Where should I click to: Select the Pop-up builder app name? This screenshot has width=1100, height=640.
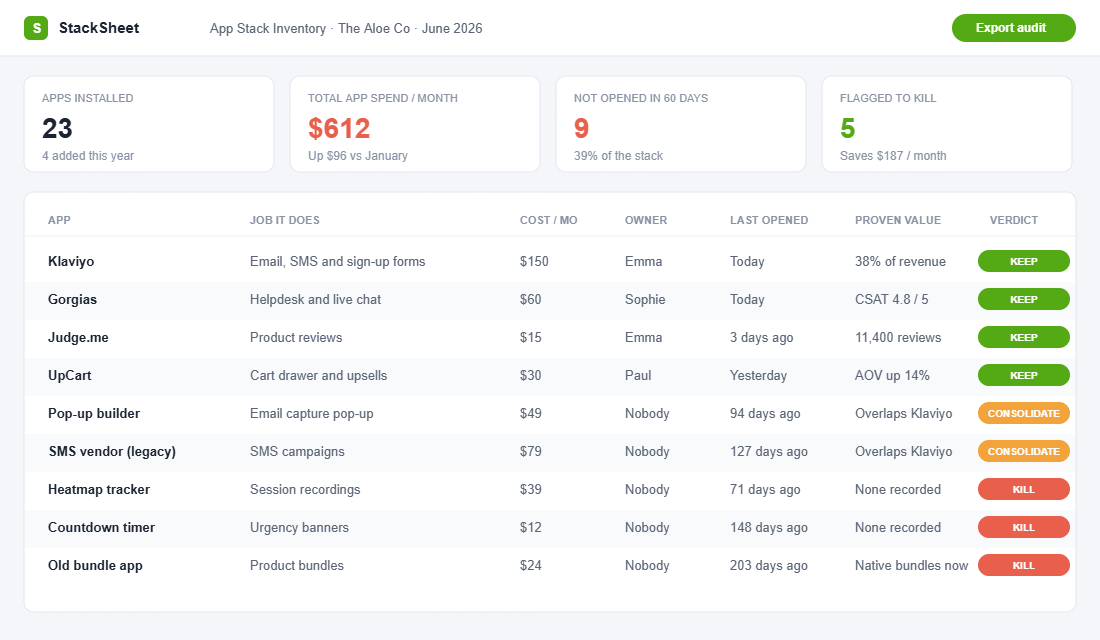coord(94,413)
